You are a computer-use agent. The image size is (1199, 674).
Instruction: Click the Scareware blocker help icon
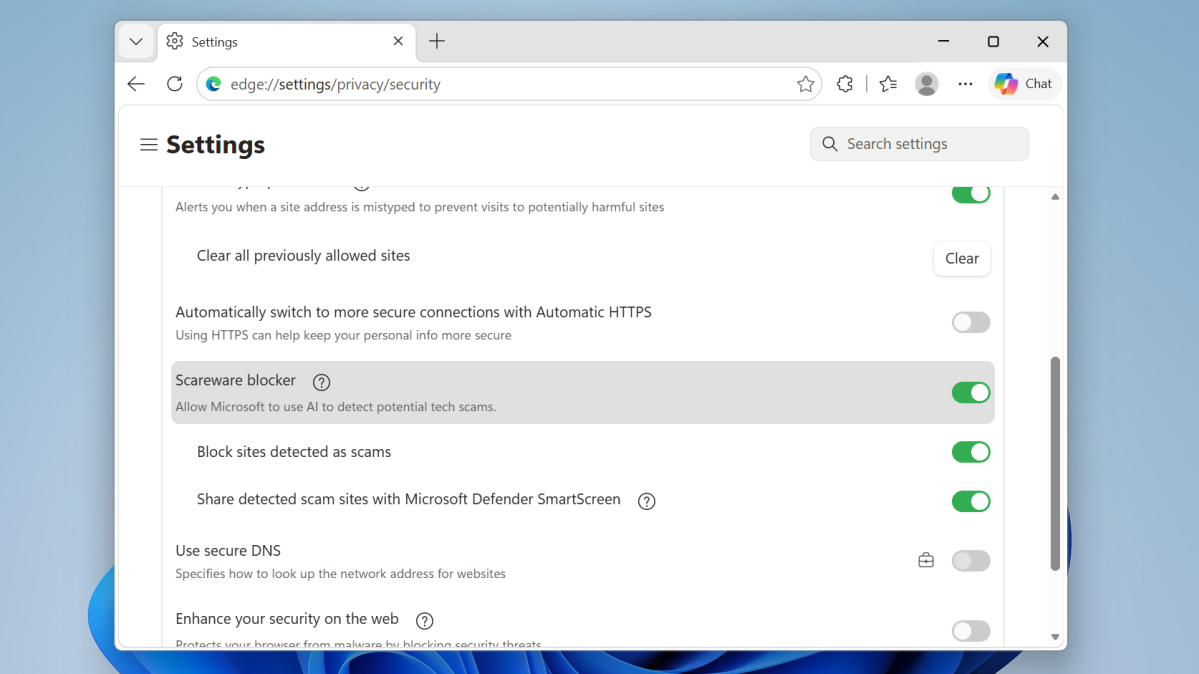coord(321,382)
